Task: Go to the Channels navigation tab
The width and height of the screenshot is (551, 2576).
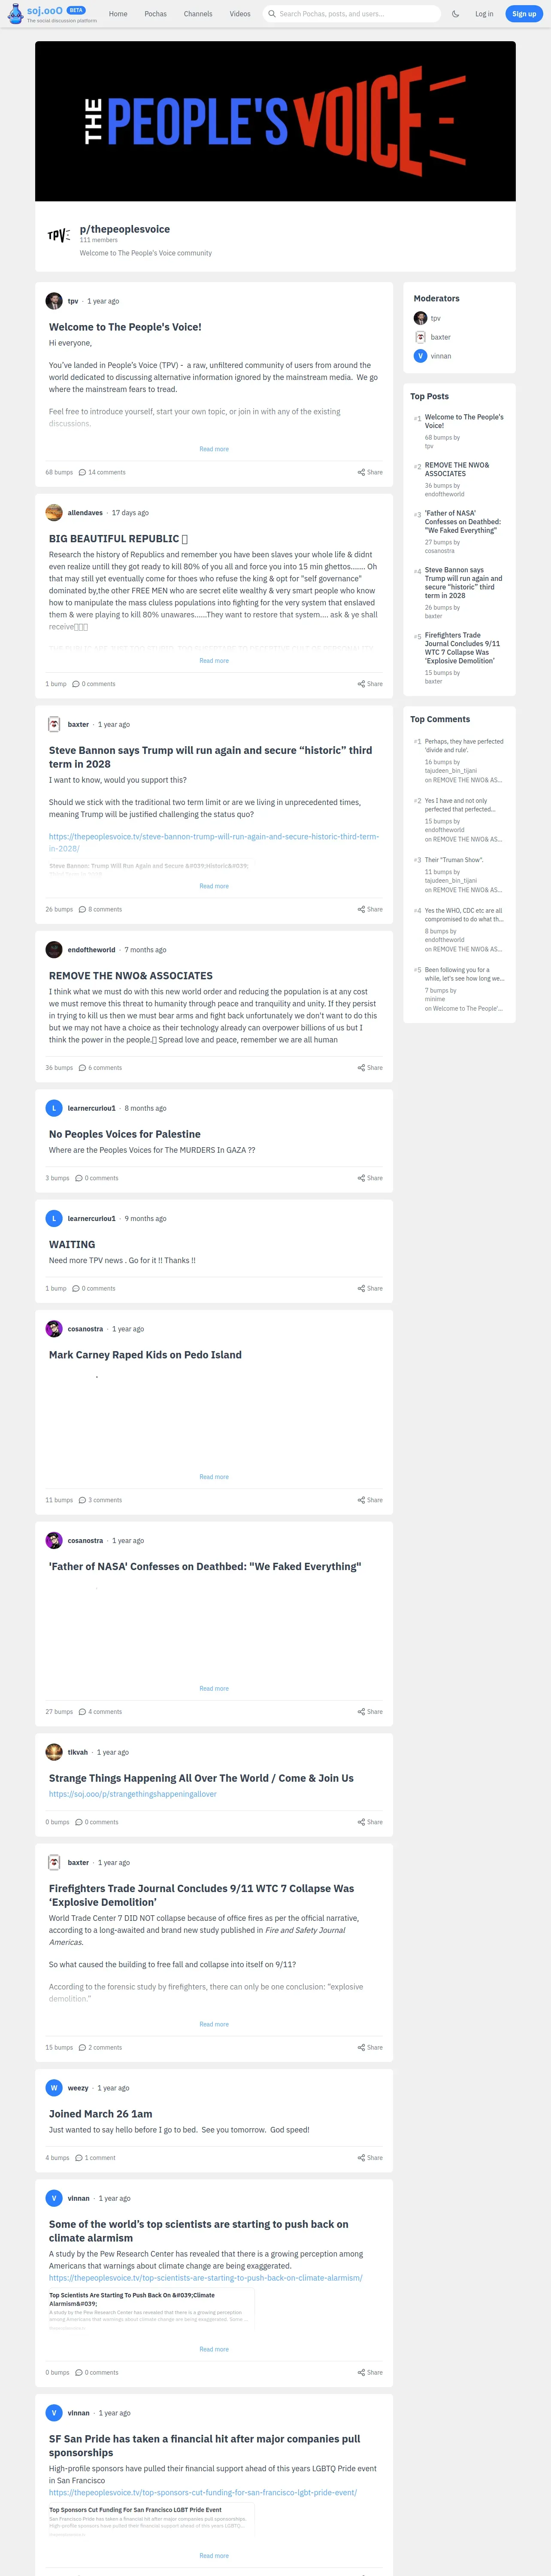Action: 198,14
